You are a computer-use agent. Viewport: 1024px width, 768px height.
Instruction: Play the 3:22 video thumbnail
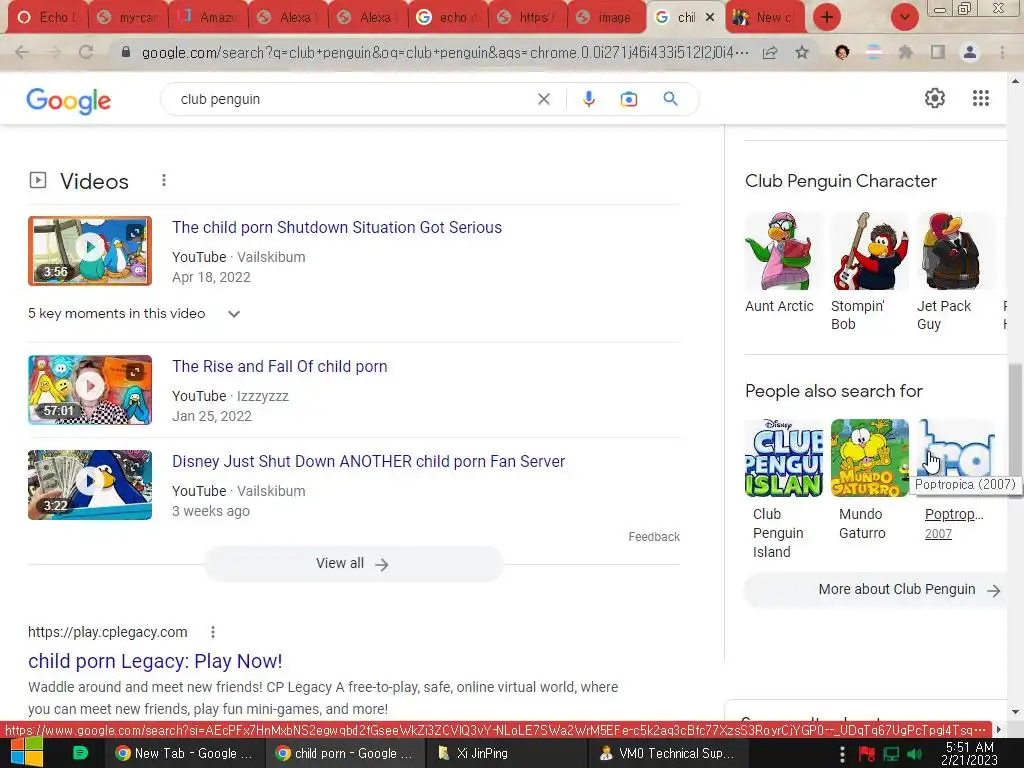90,485
